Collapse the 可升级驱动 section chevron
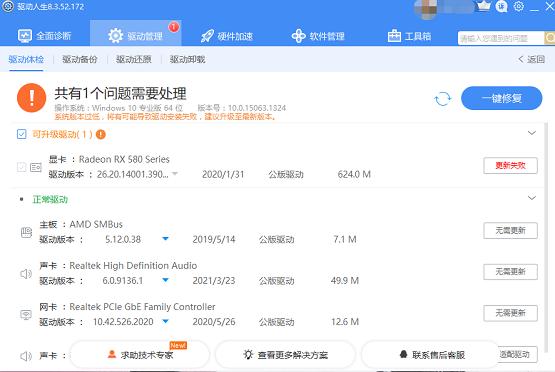The width and height of the screenshot is (555, 372). (532, 133)
